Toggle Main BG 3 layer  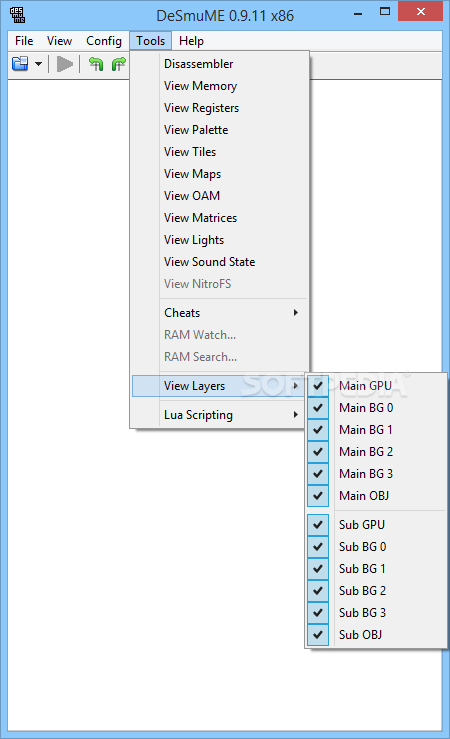pyautogui.click(x=376, y=474)
